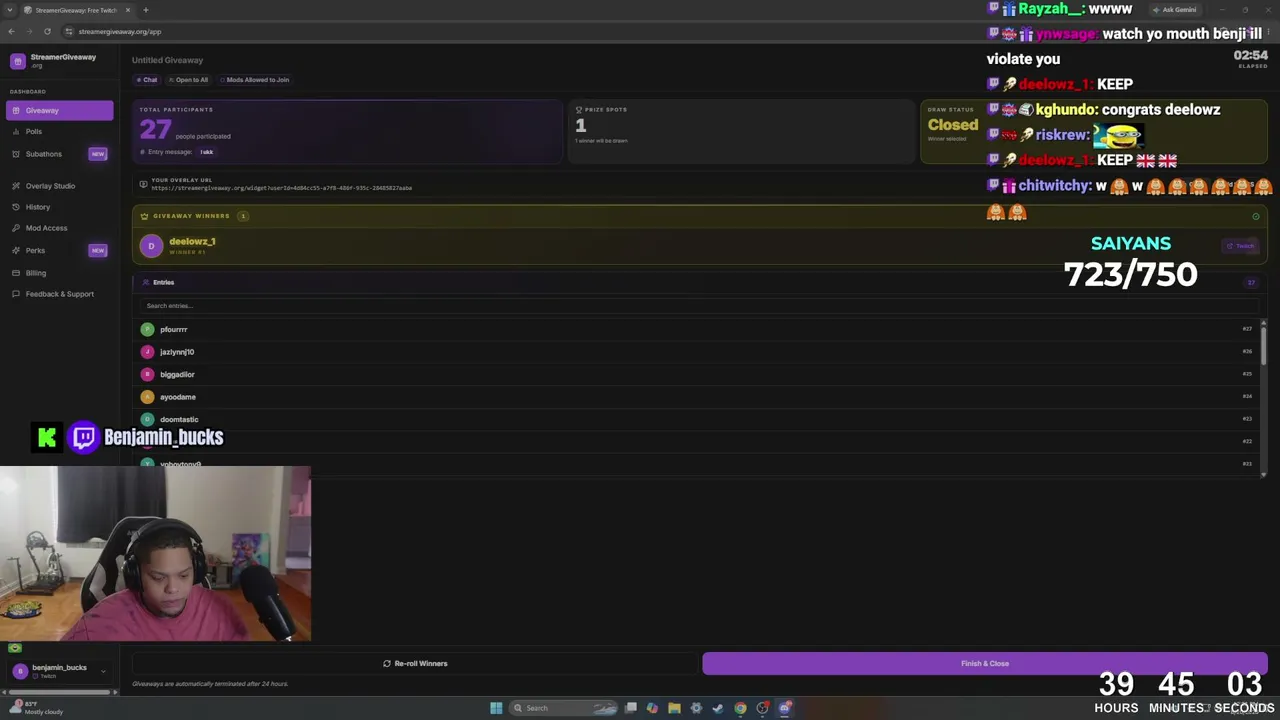
Task: Open the weather widget on taskbar
Action: [x=36, y=708]
